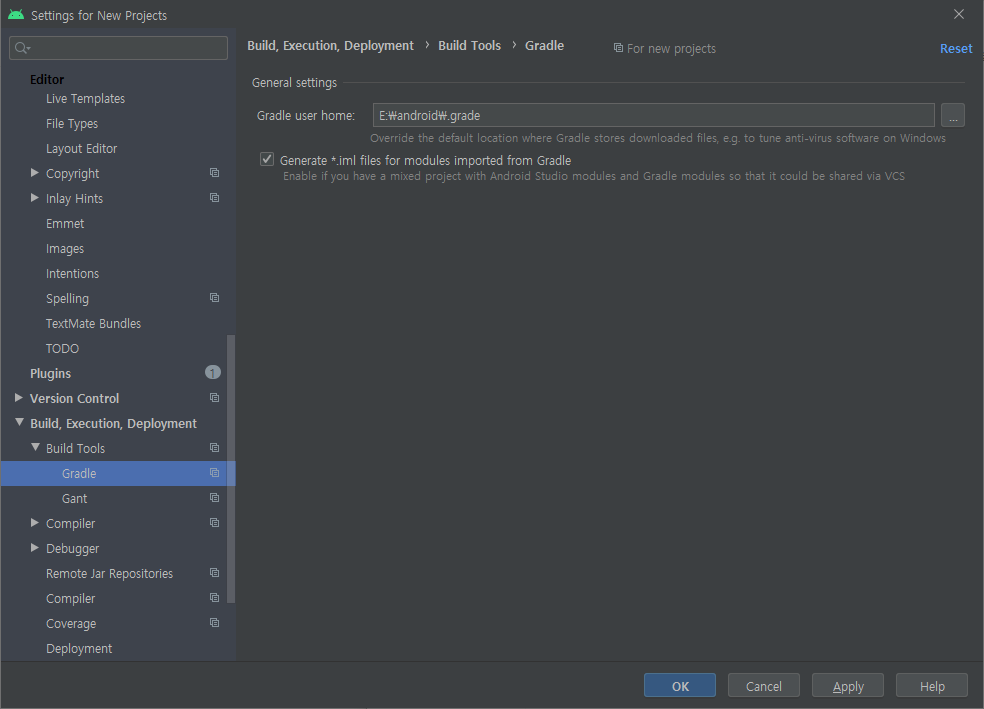Toggle Generate *.iml files checkbox
984x709 pixels.
[x=267, y=159]
